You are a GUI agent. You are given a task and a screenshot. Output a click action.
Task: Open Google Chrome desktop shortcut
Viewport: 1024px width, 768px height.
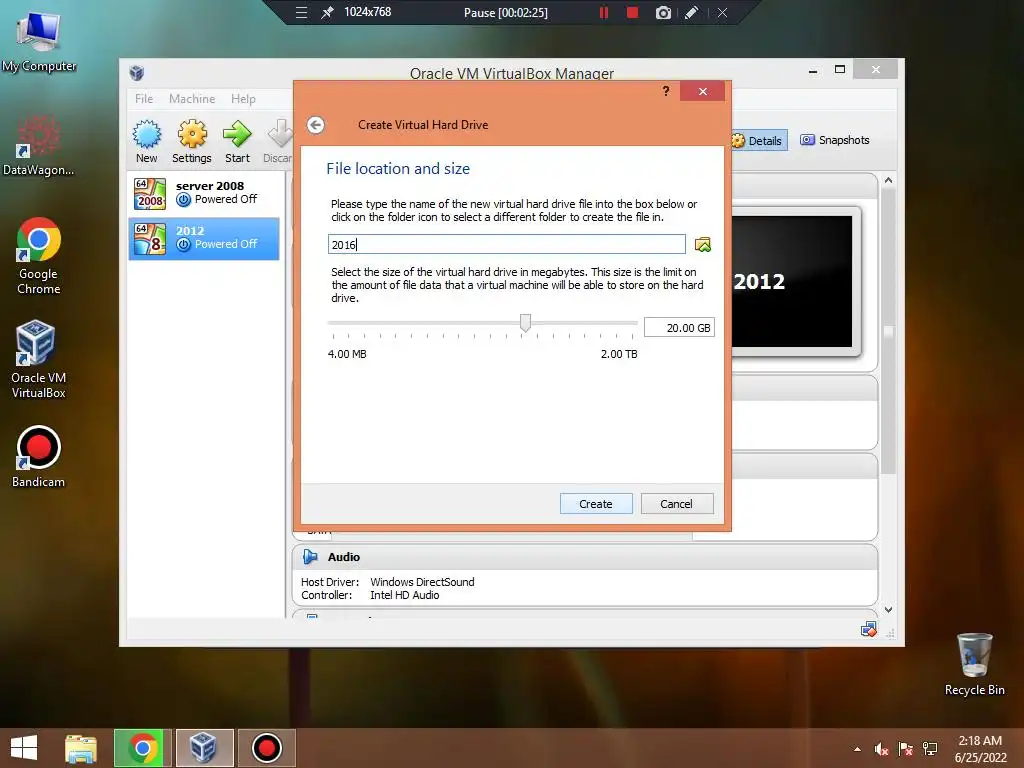click(x=39, y=255)
